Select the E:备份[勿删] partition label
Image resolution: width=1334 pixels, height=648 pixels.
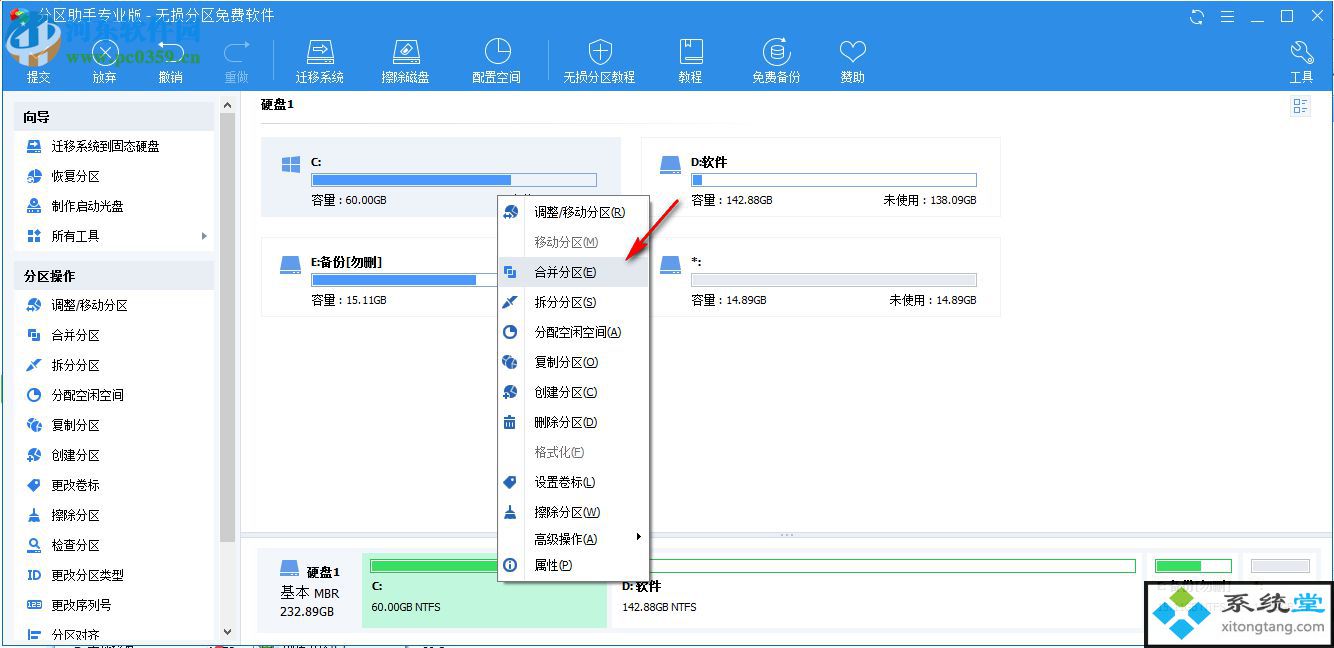(346, 262)
